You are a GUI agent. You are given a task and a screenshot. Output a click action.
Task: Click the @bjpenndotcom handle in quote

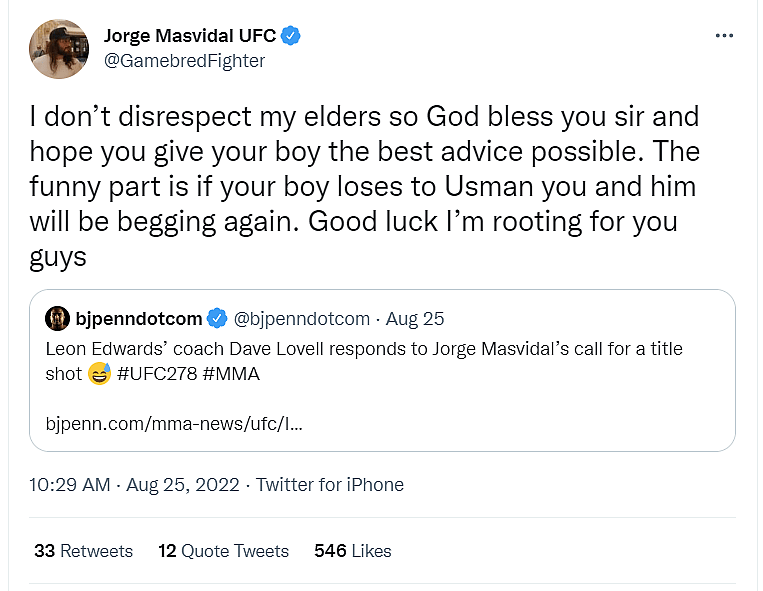tap(301, 319)
